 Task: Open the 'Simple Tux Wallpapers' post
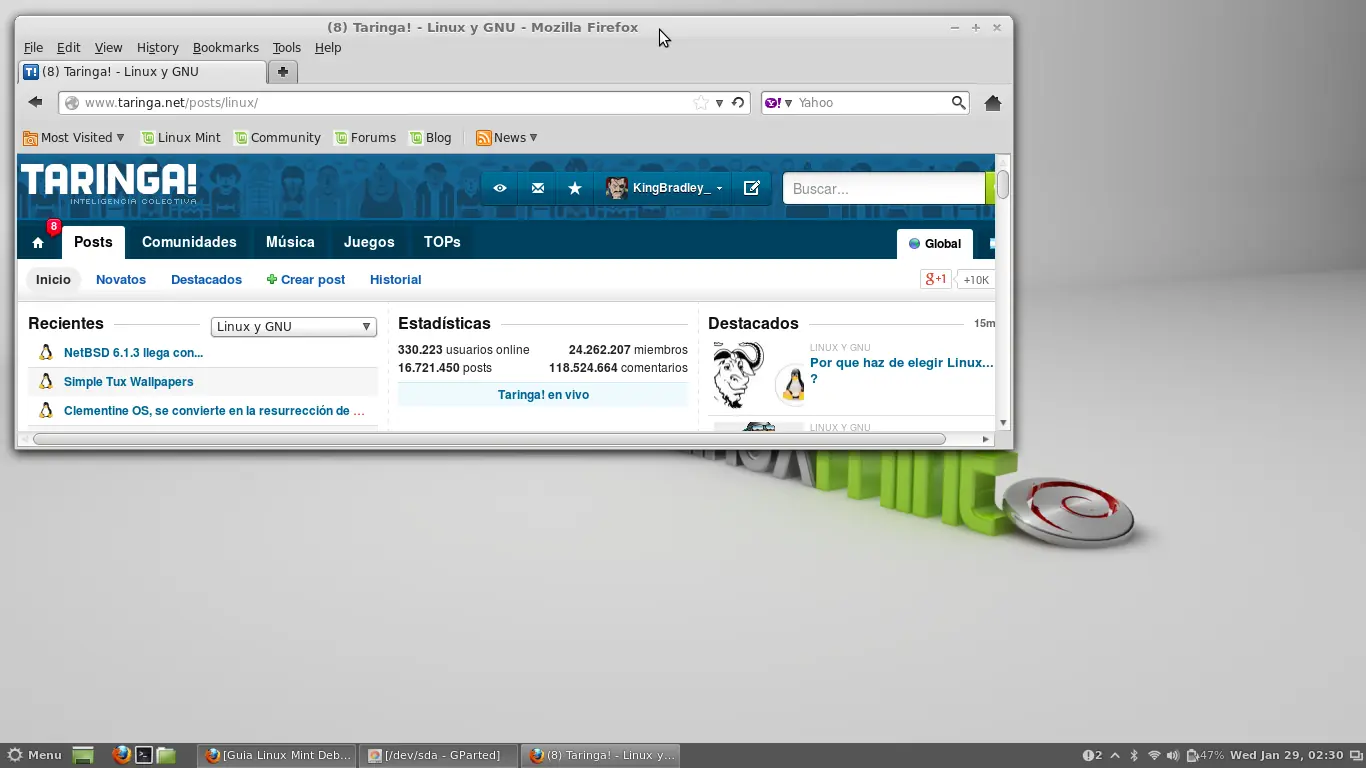point(128,382)
